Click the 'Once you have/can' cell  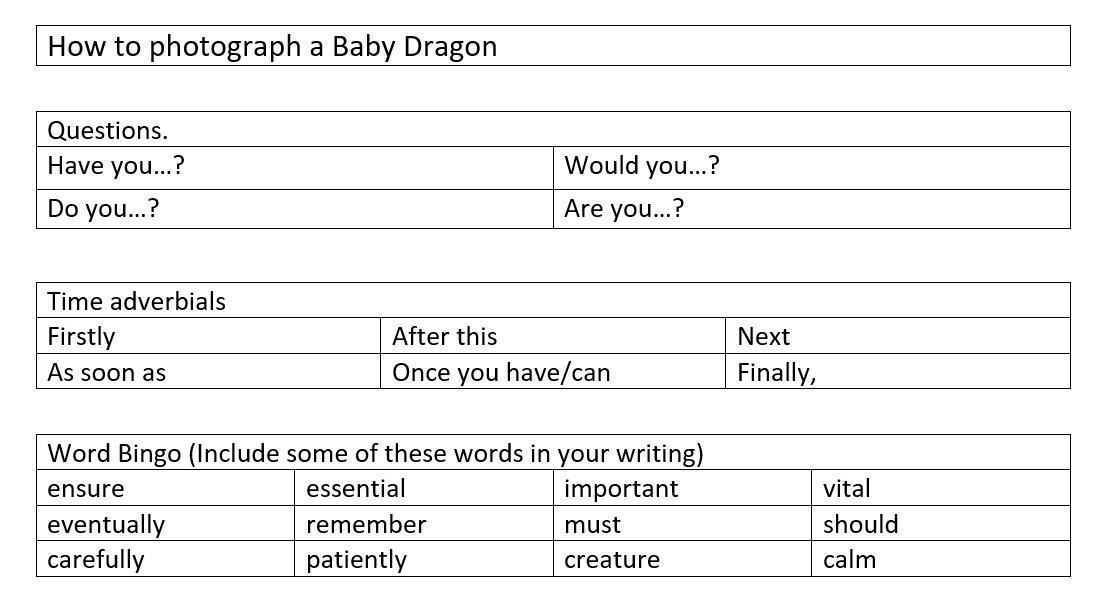coord(501,373)
